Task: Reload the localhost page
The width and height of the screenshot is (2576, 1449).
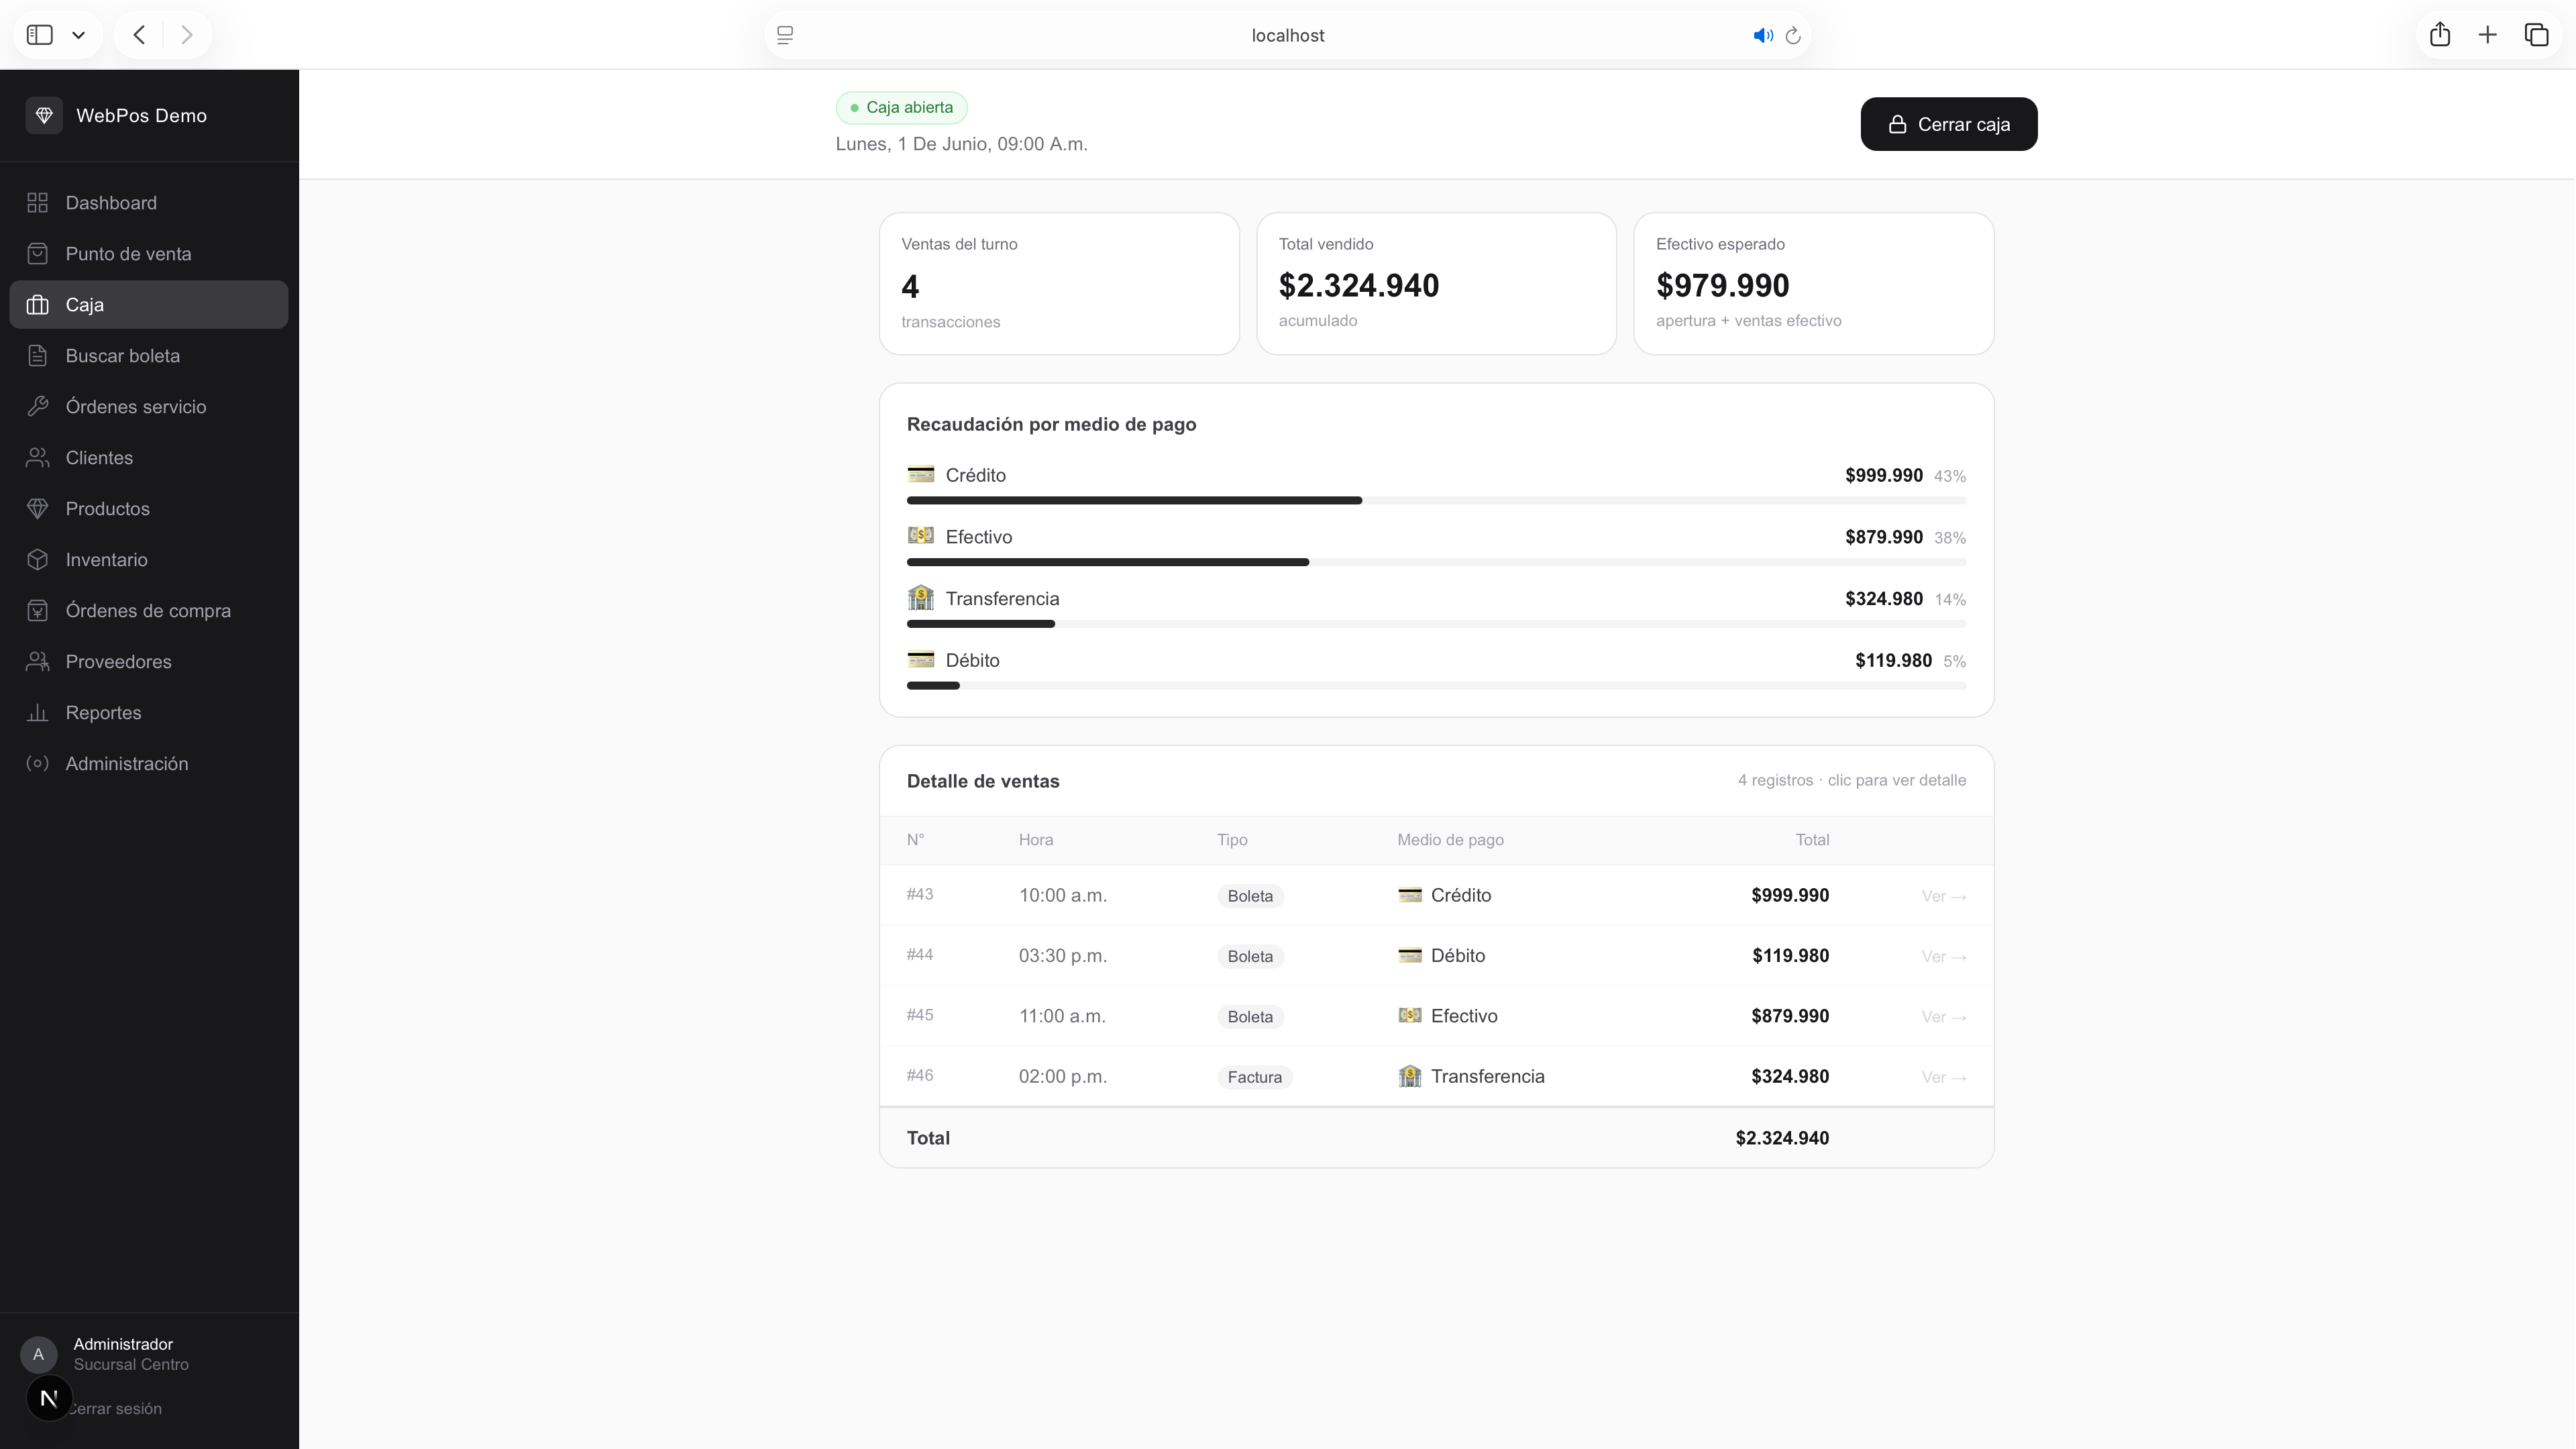Action: coord(1793,36)
